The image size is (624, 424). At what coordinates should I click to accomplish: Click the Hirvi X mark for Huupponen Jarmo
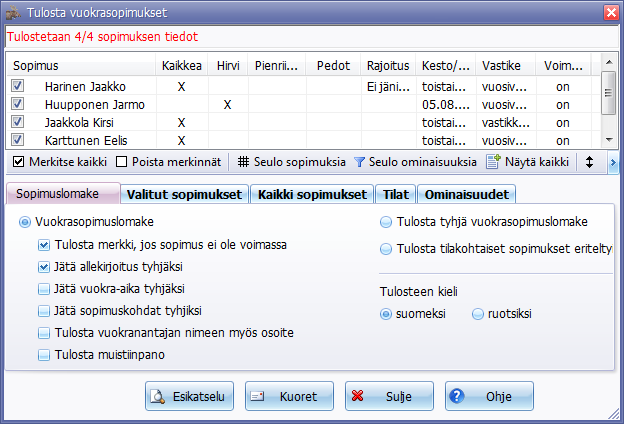click(x=227, y=105)
